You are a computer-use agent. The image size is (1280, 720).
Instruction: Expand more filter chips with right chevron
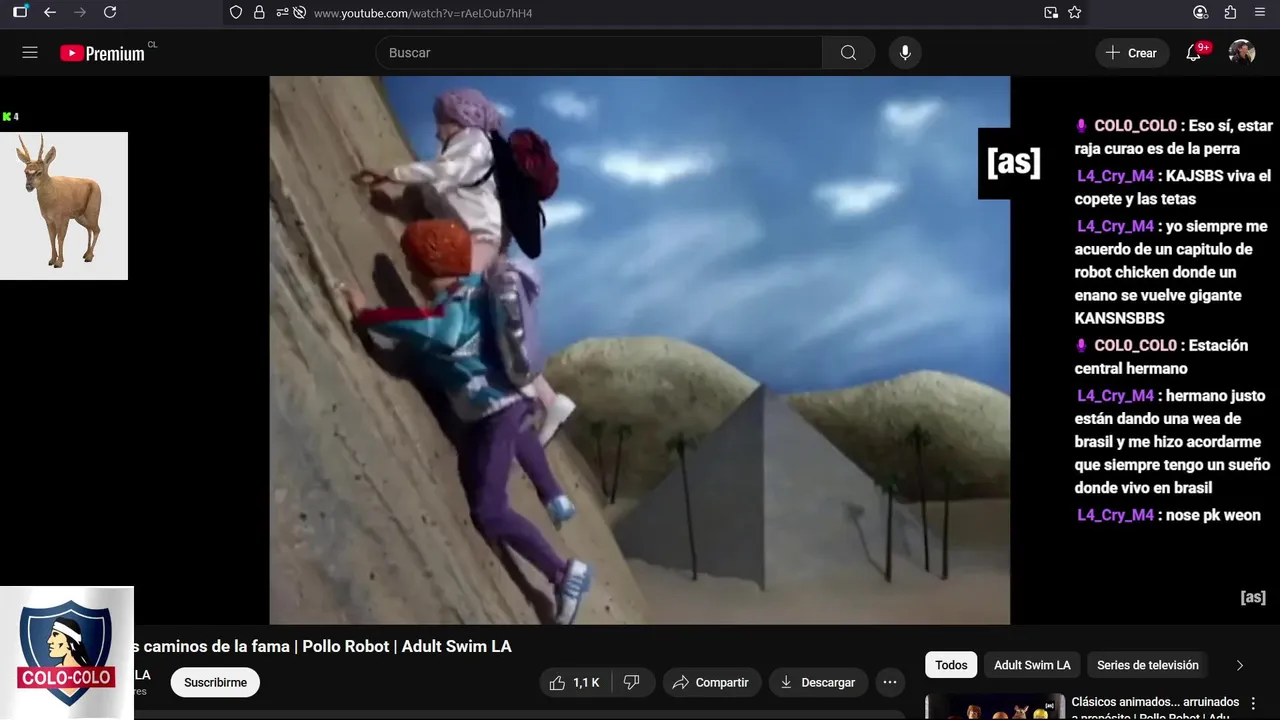point(1240,665)
